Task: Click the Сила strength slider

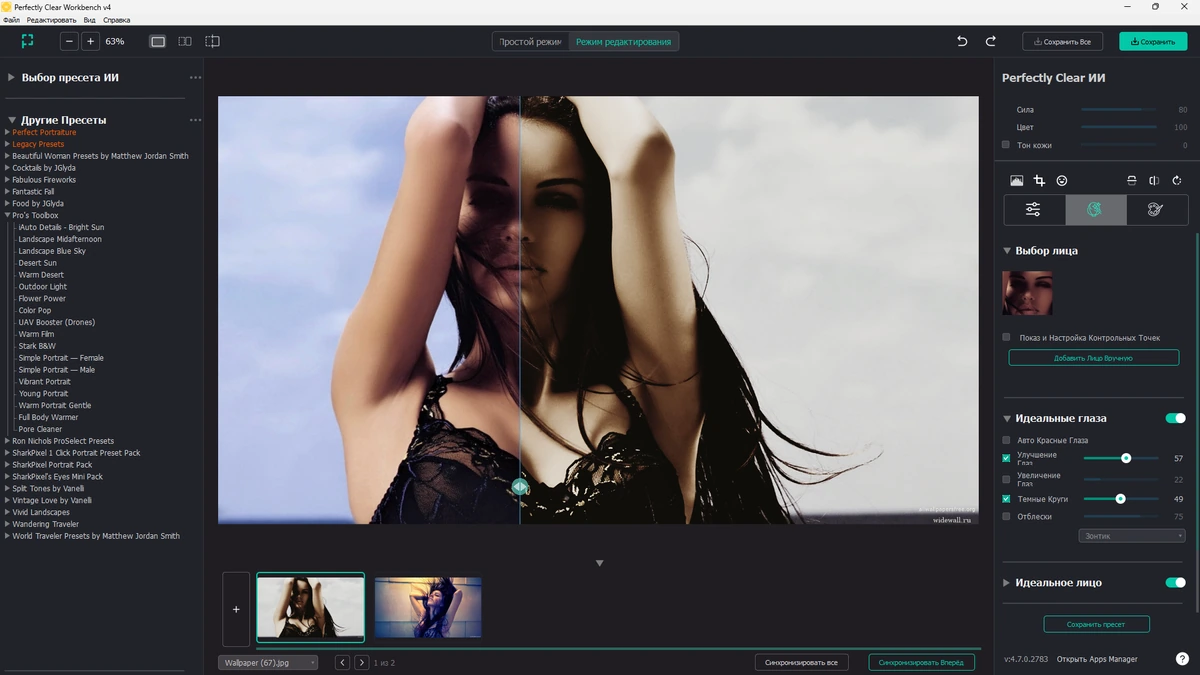Action: coord(1118,110)
